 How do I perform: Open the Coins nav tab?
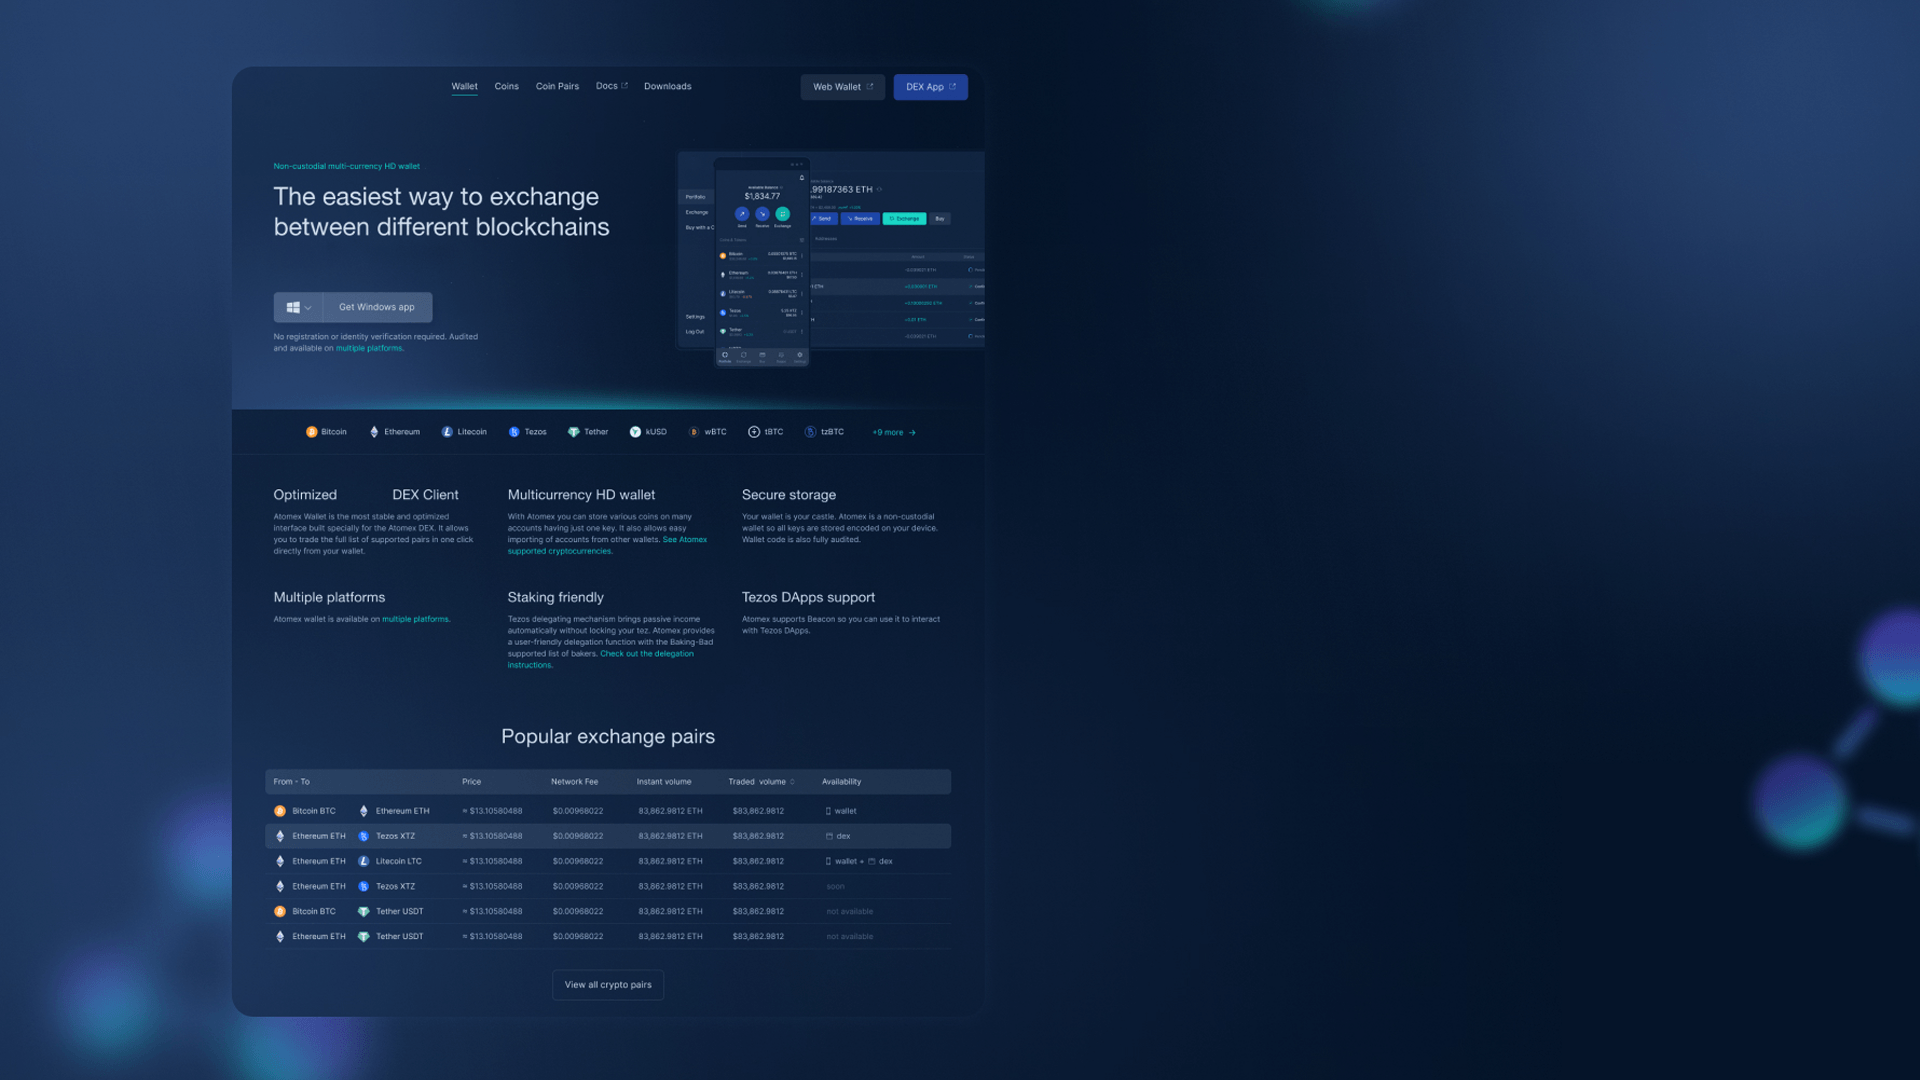click(x=506, y=86)
